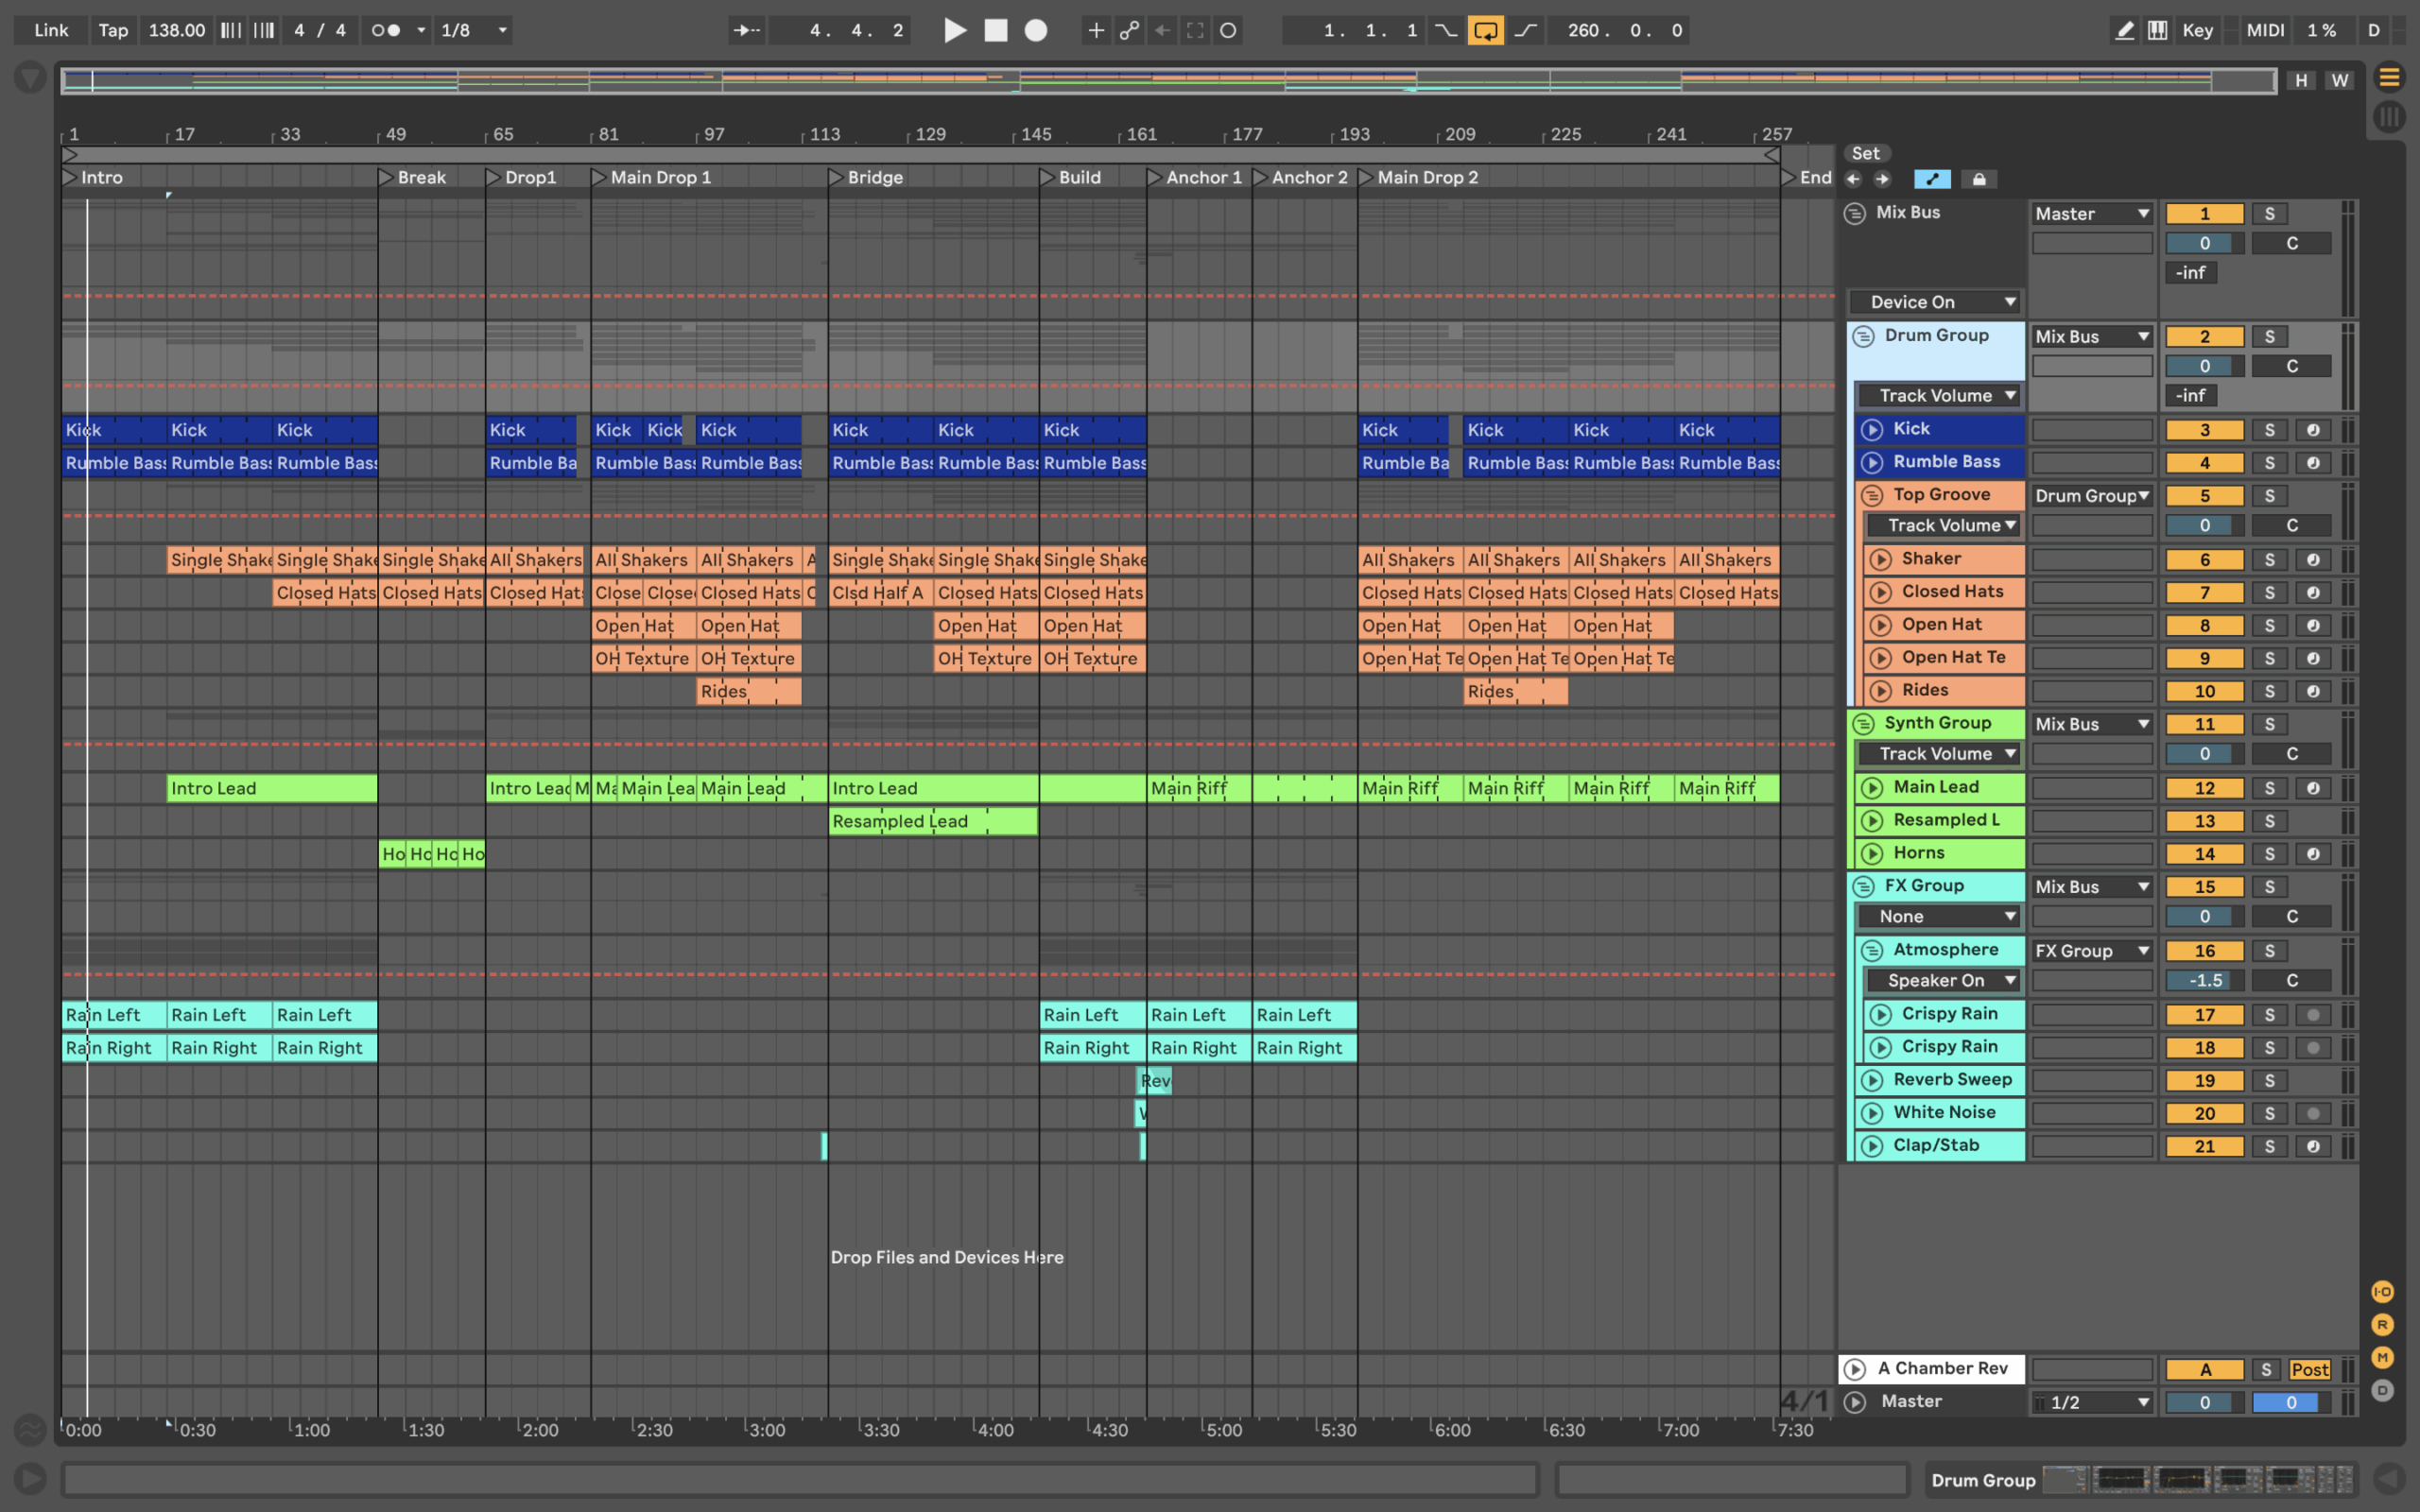Fold the Drum Group track
The image size is (2420, 1512).
click(1862, 336)
